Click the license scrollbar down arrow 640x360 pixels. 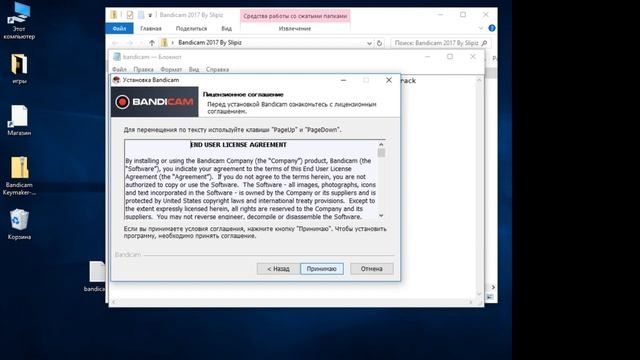tap(381, 216)
